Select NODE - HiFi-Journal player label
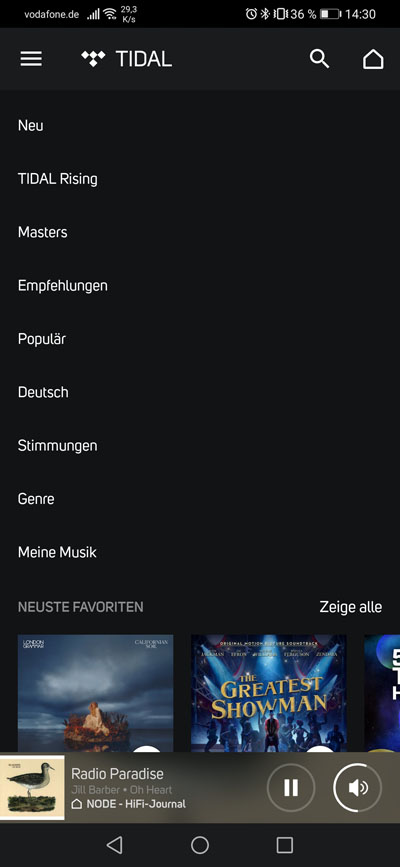This screenshot has height=867, width=400. pos(129,804)
